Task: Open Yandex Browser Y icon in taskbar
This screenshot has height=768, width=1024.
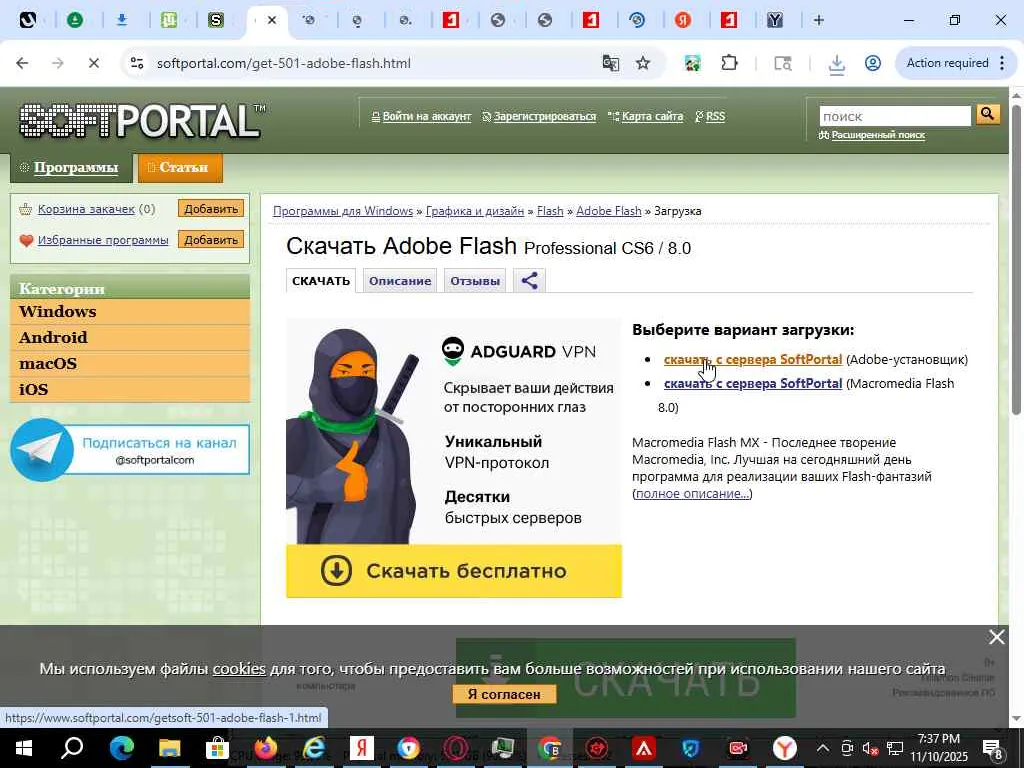Action: (x=784, y=748)
